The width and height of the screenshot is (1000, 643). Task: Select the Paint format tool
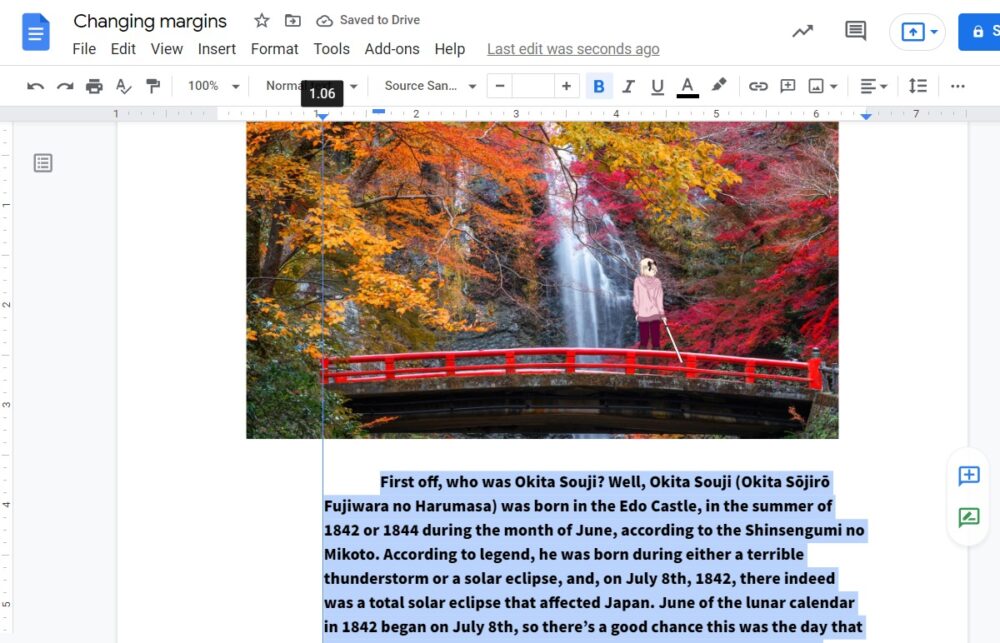click(153, 86)
